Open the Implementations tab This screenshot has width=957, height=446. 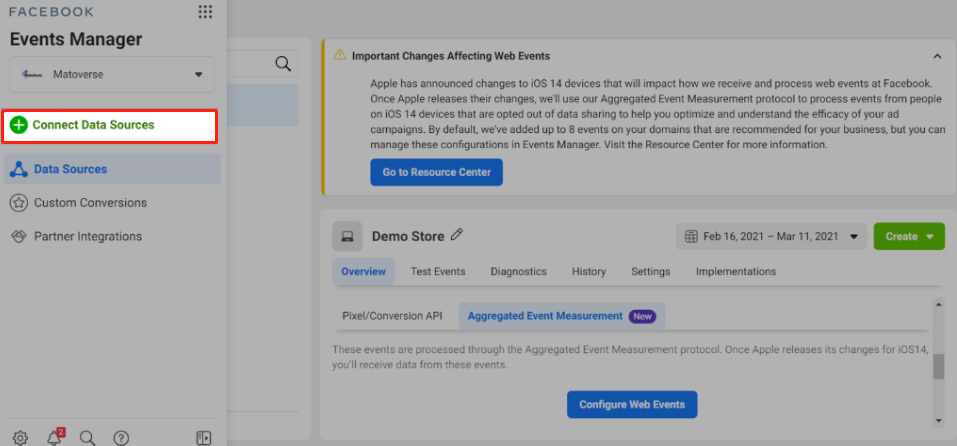736,272
